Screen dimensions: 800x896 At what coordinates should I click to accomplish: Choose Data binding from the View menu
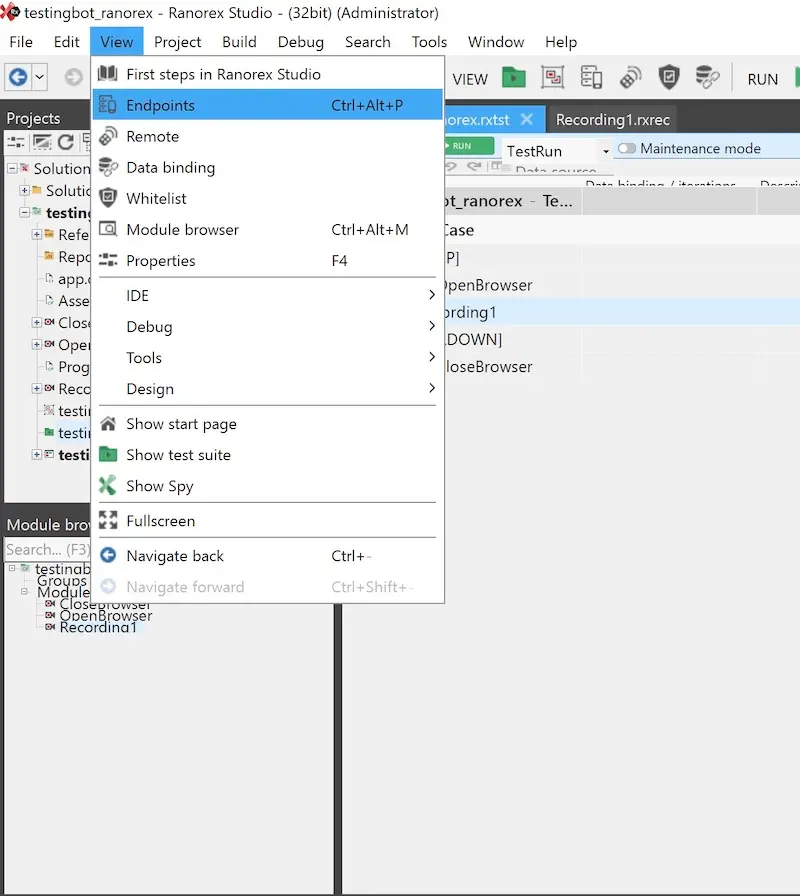pos(267,167)
